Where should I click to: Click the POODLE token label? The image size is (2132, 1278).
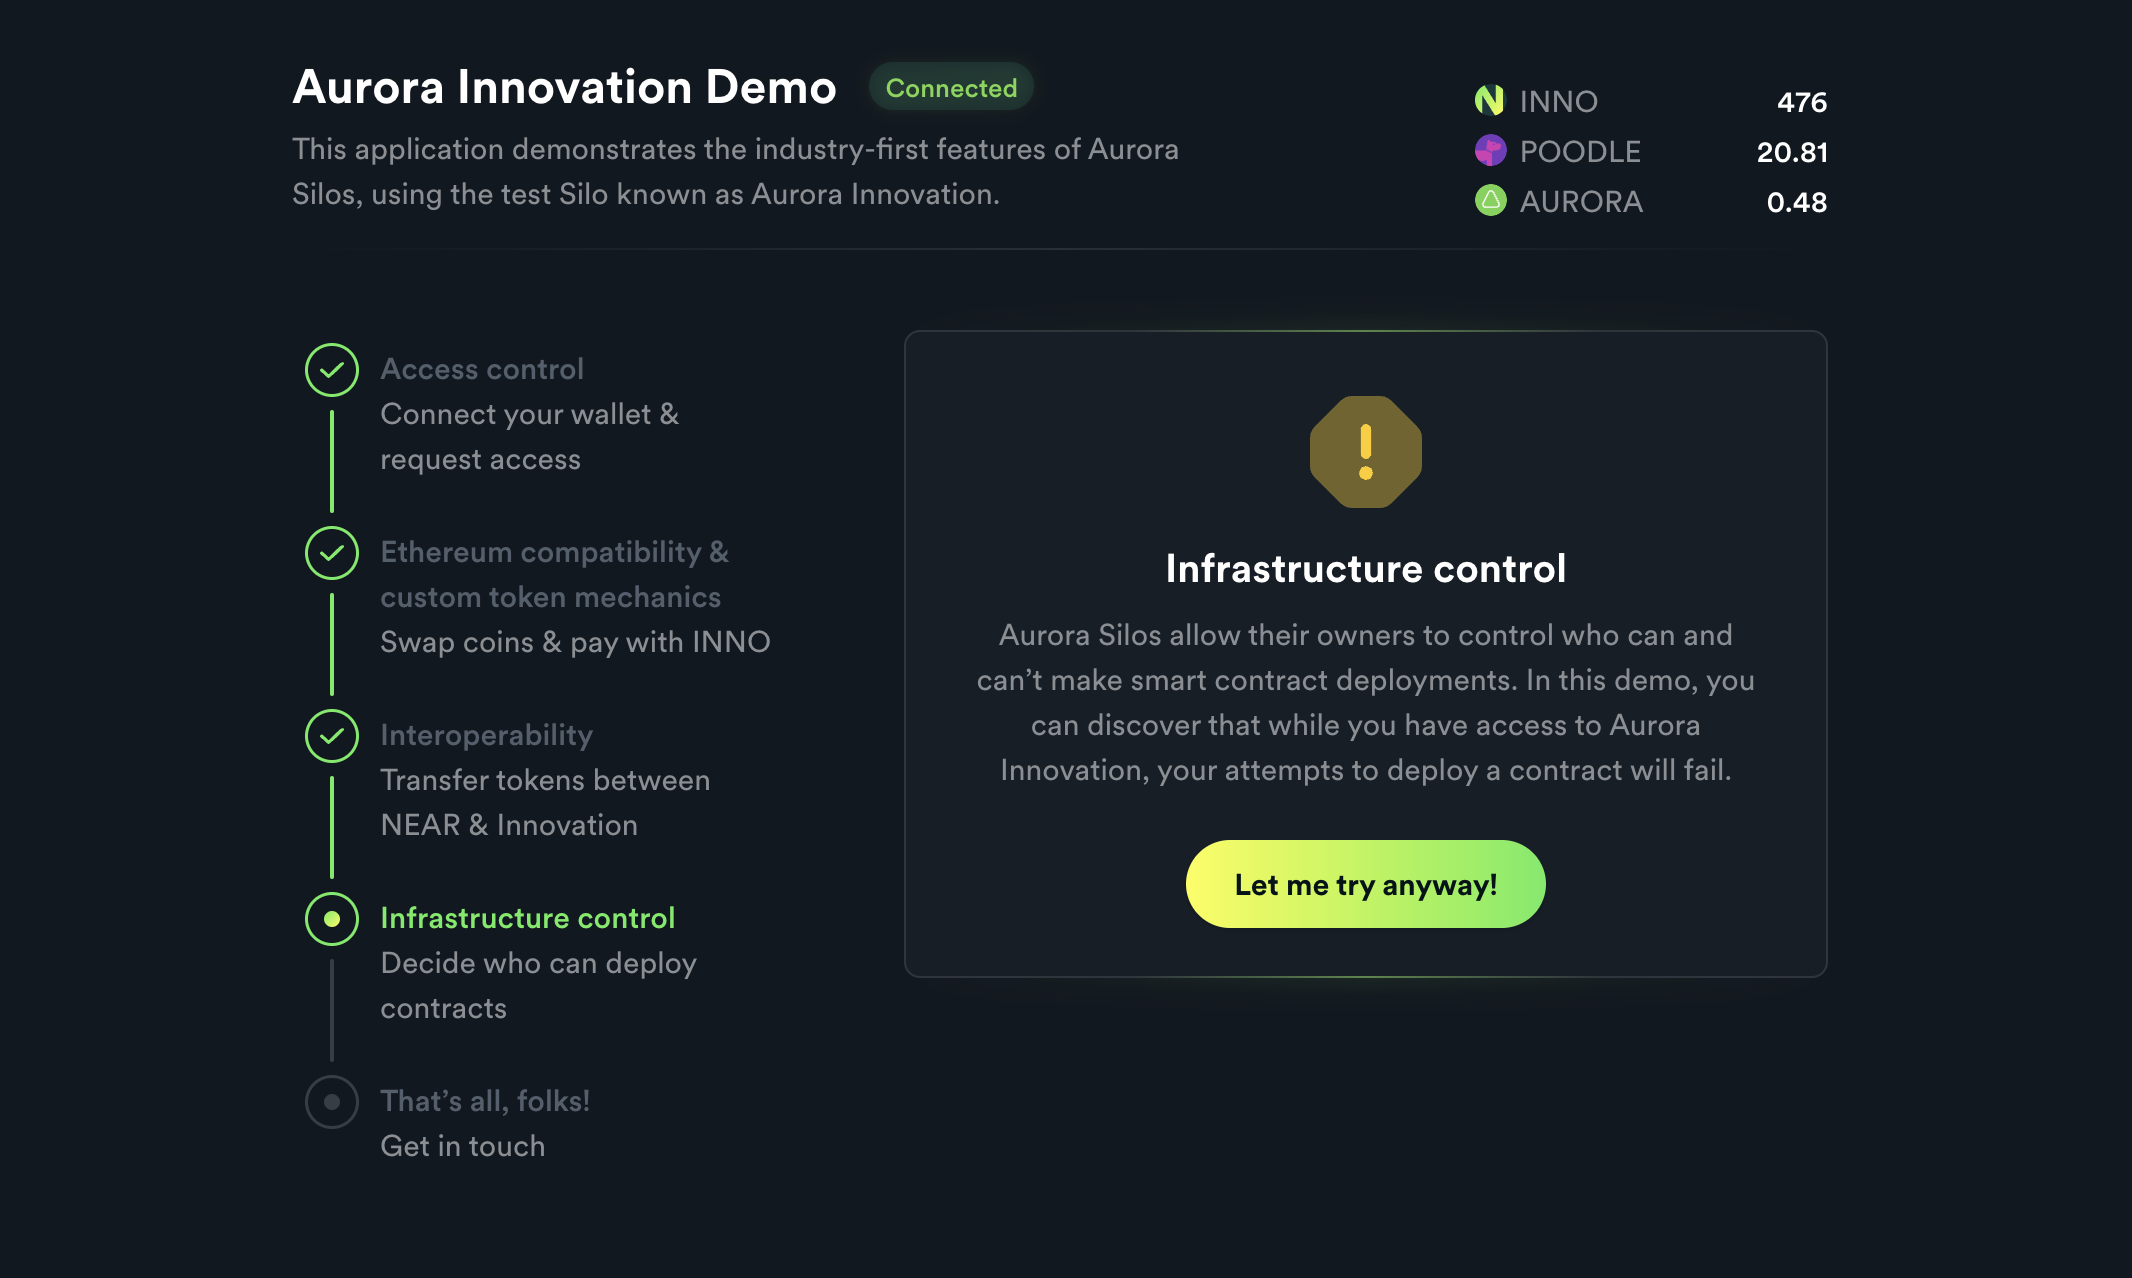tap(1581, 151)
